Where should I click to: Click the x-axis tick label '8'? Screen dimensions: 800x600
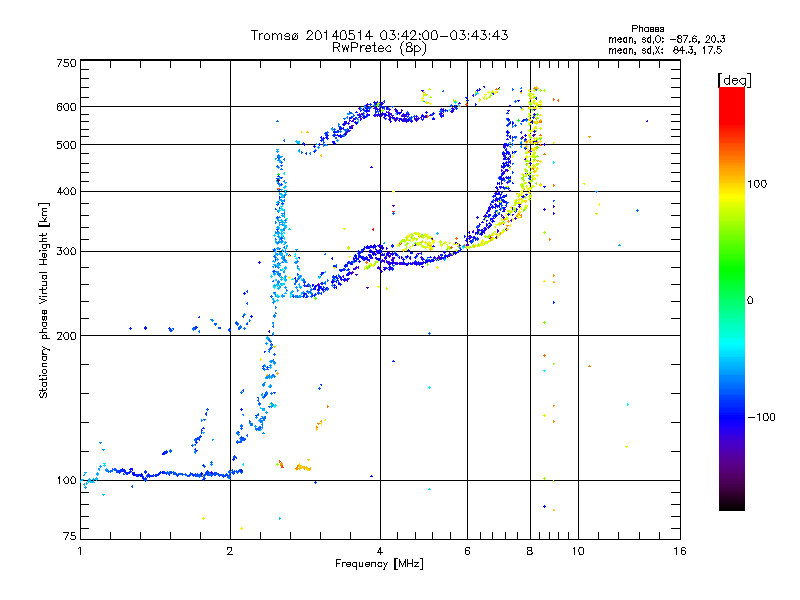(530, 551)
